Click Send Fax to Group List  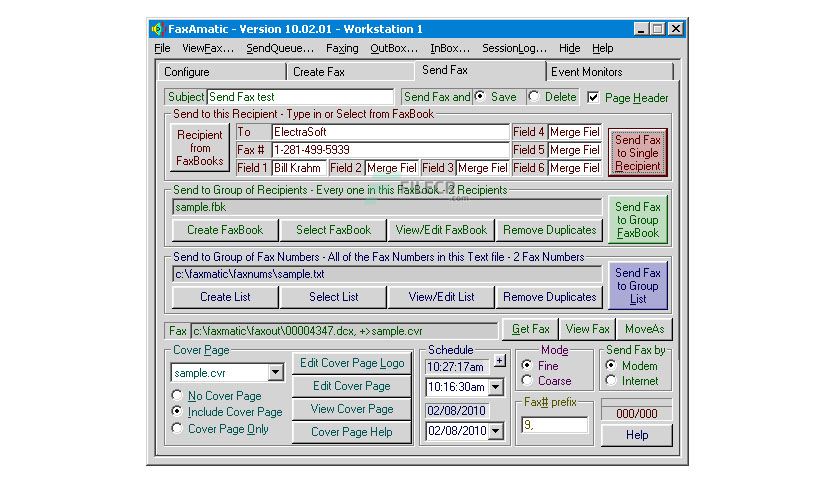pyautogui.click(x=638, y=286)
